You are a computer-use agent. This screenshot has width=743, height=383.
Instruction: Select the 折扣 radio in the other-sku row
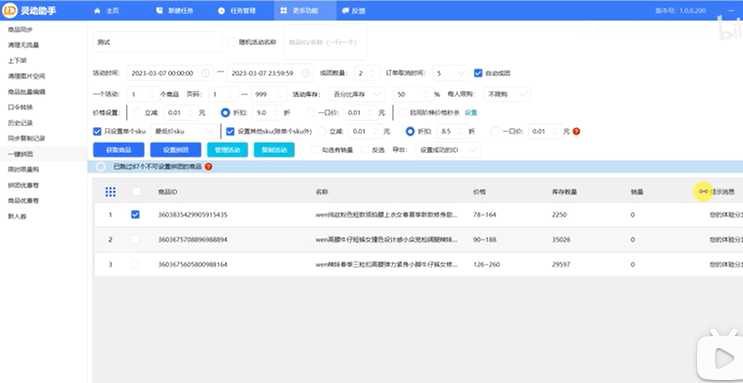[410, 131]
